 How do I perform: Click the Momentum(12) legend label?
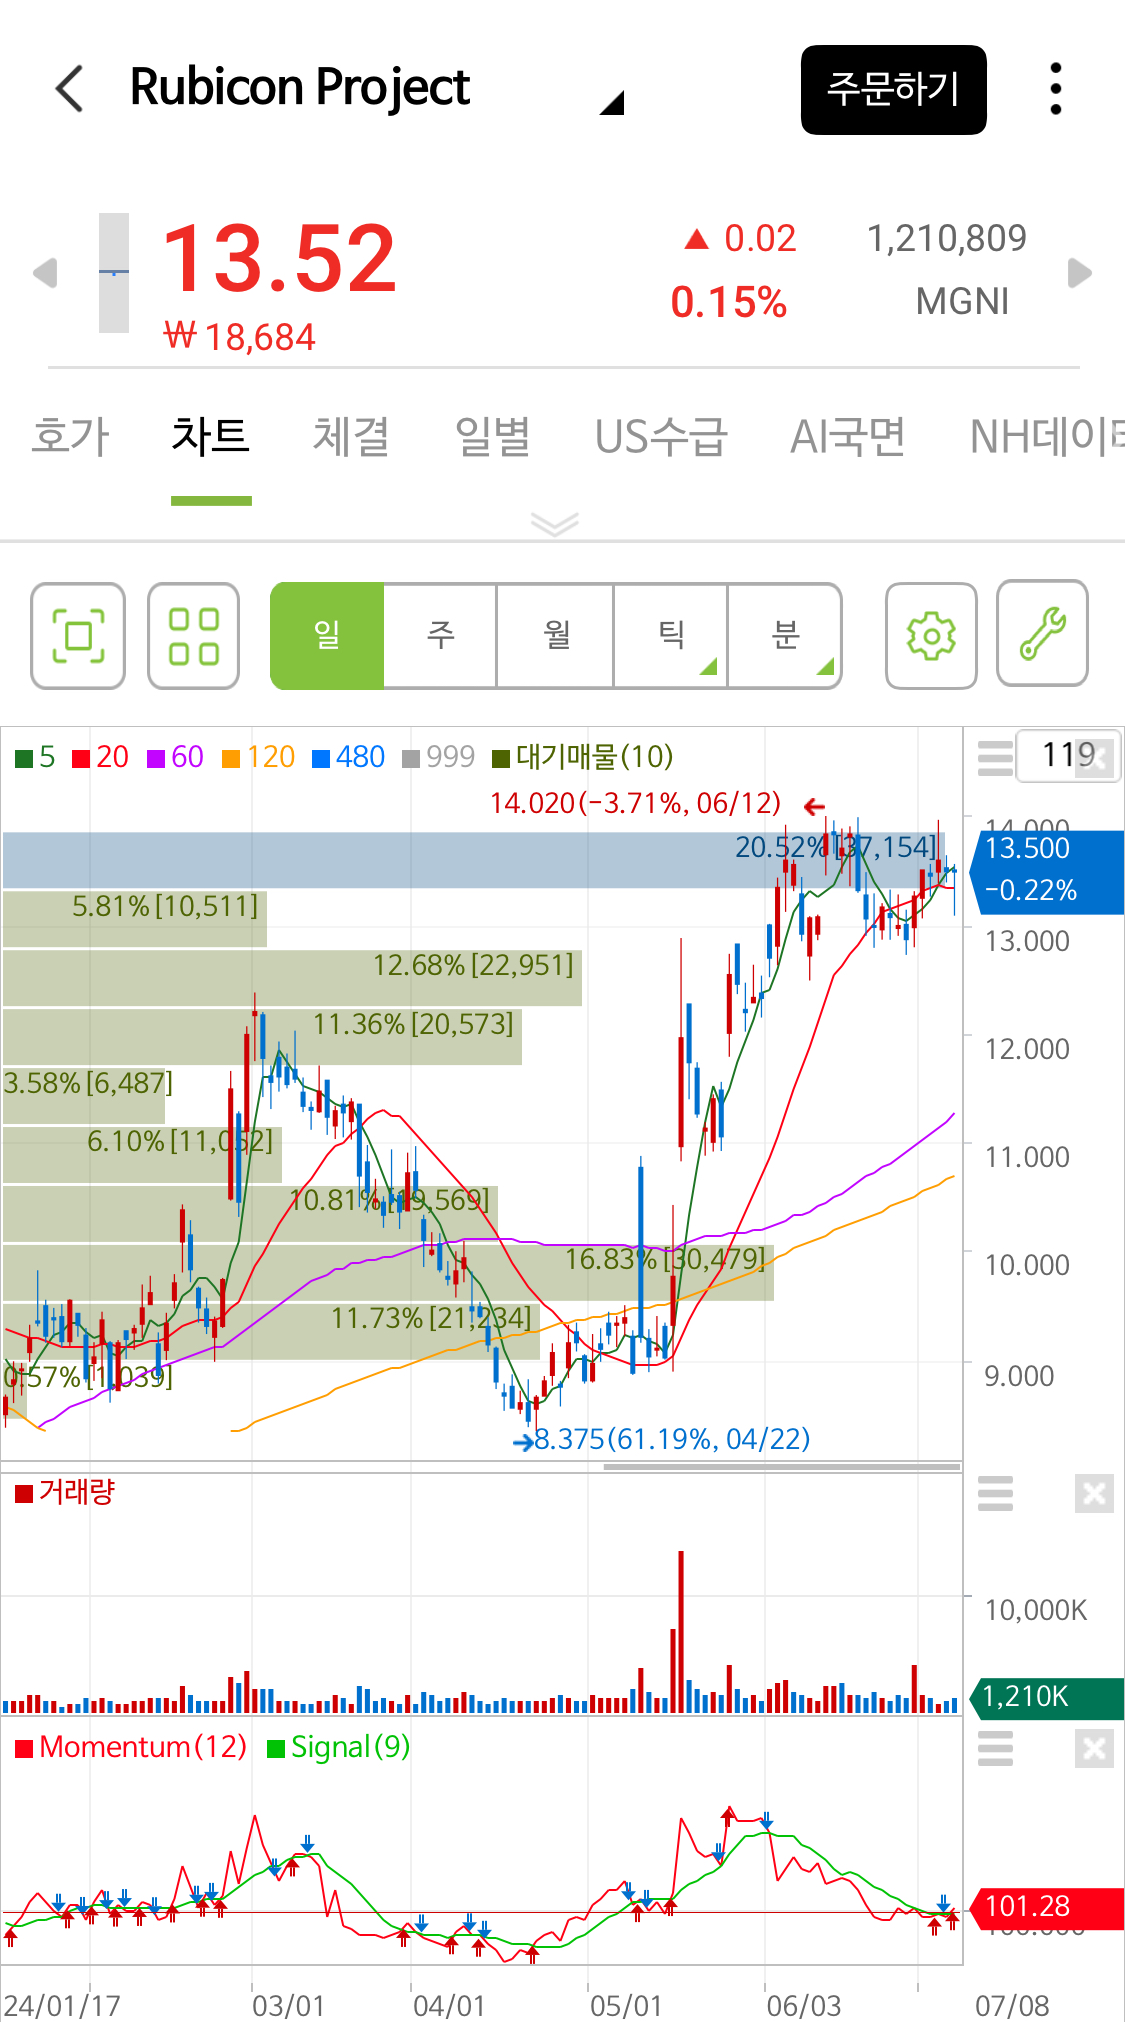click(131, 1747)
